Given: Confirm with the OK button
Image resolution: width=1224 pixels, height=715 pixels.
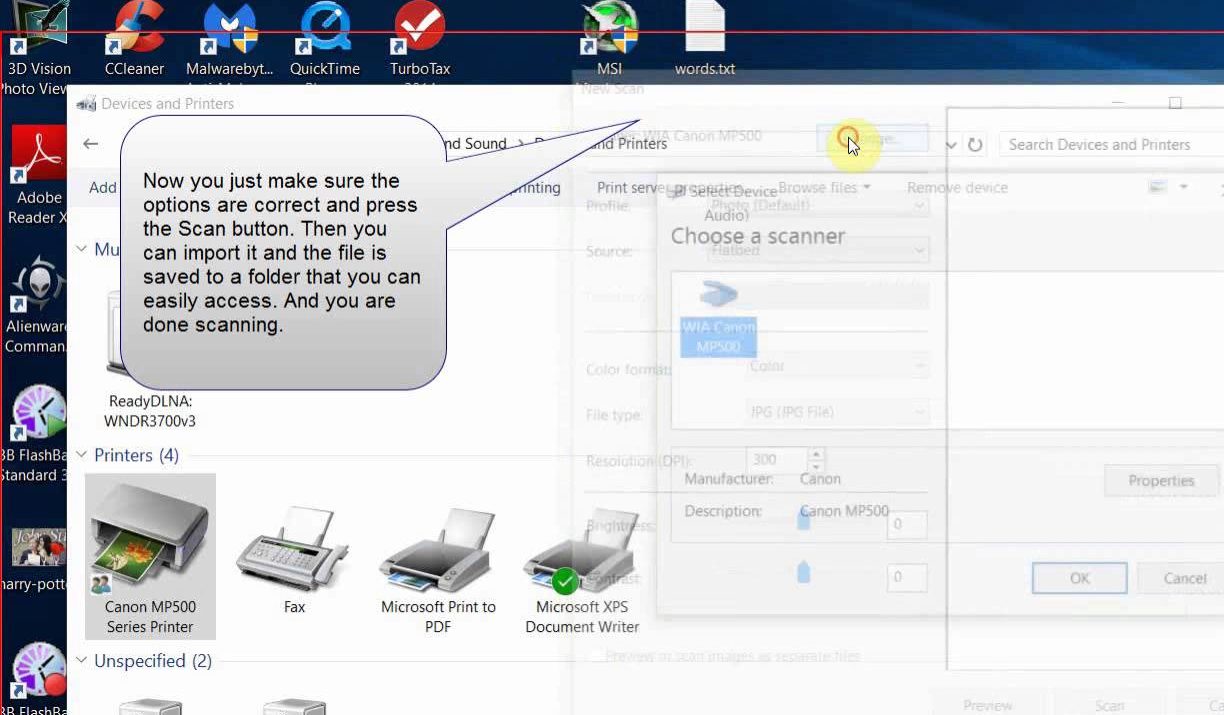Looking at the screenshot, I should point(1079,578).
